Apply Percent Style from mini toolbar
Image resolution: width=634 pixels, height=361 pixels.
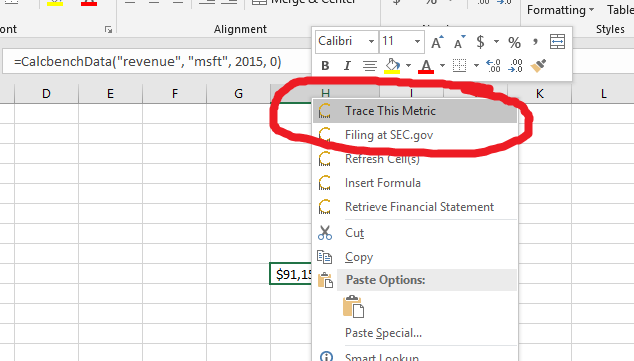click(x=514, y=42)
